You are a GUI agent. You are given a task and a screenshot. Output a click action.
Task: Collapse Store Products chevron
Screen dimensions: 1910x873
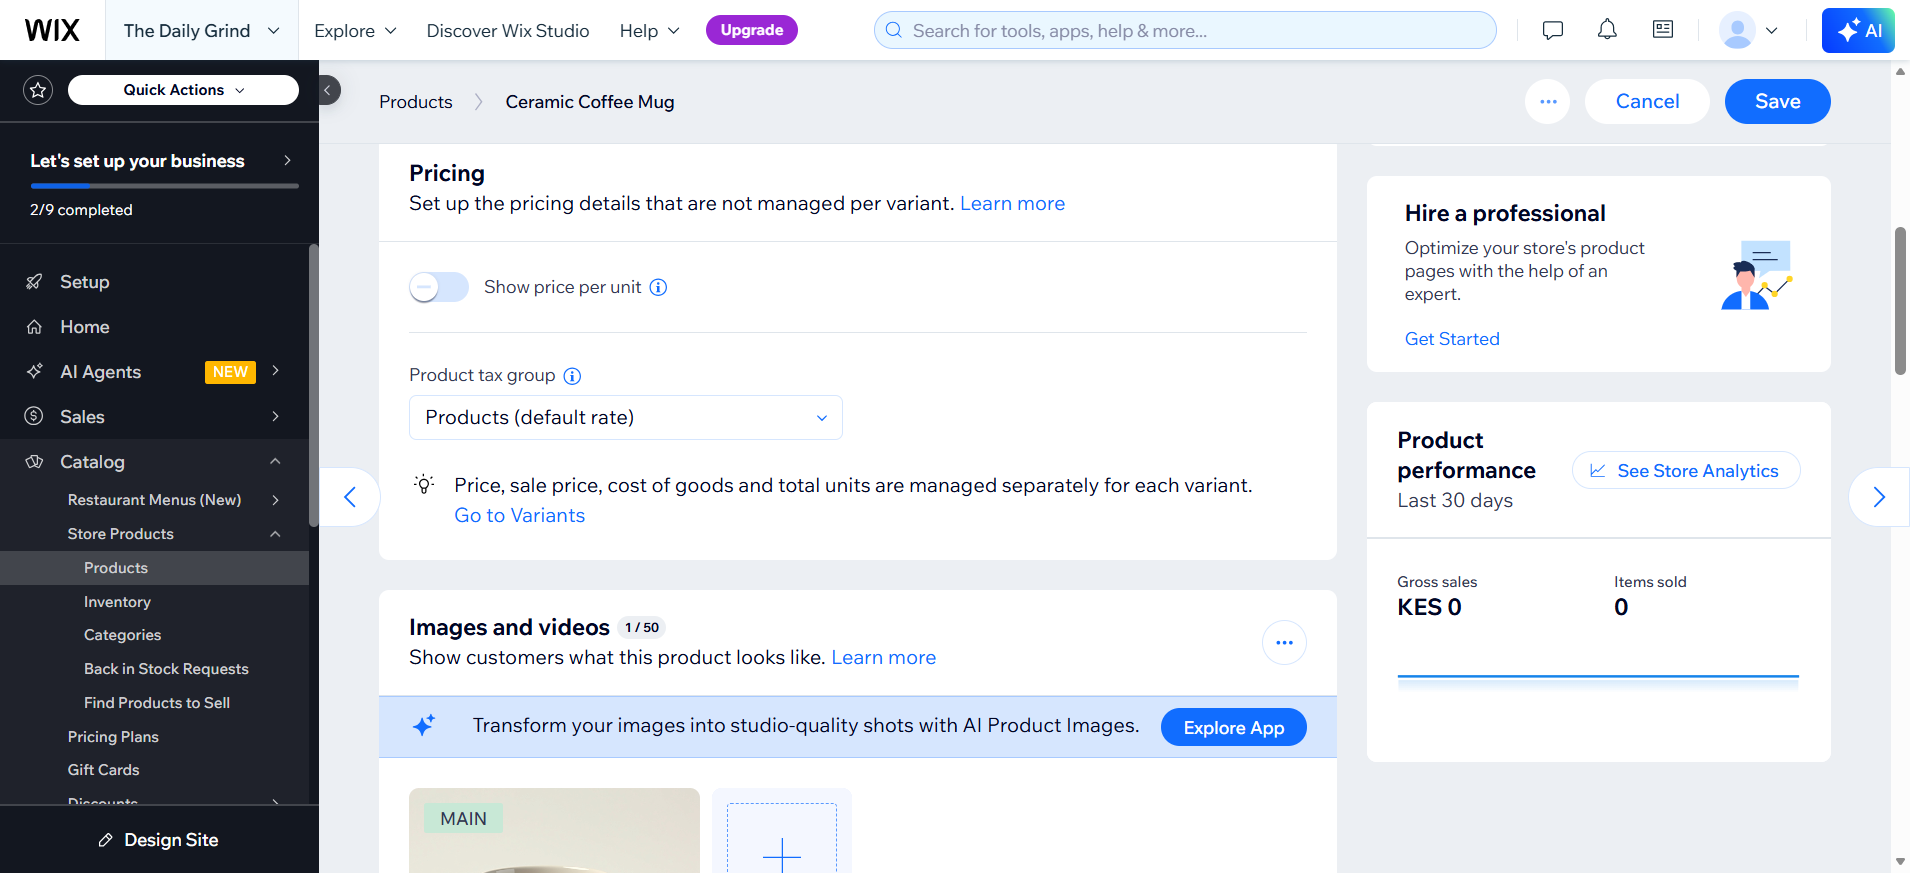(275, 534)
